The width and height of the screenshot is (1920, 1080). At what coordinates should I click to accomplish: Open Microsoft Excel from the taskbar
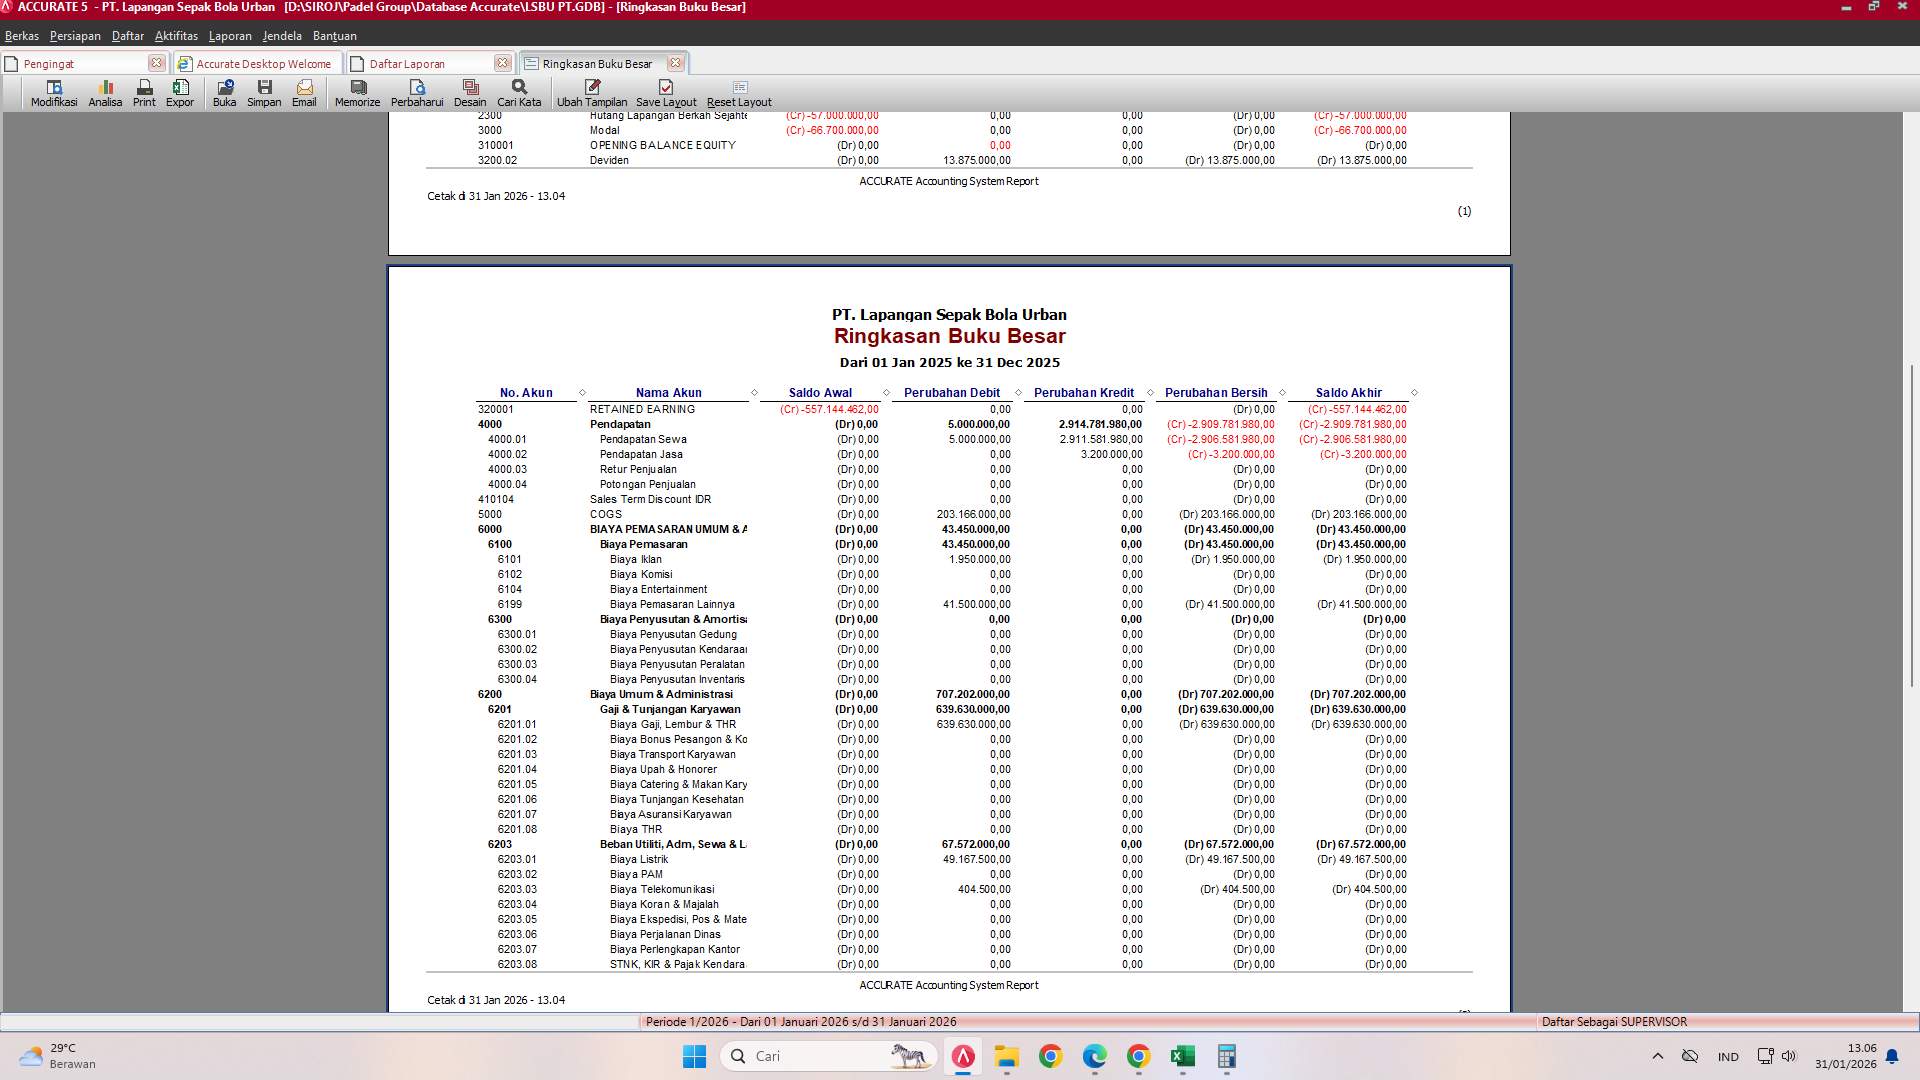pos(1183,1056)
